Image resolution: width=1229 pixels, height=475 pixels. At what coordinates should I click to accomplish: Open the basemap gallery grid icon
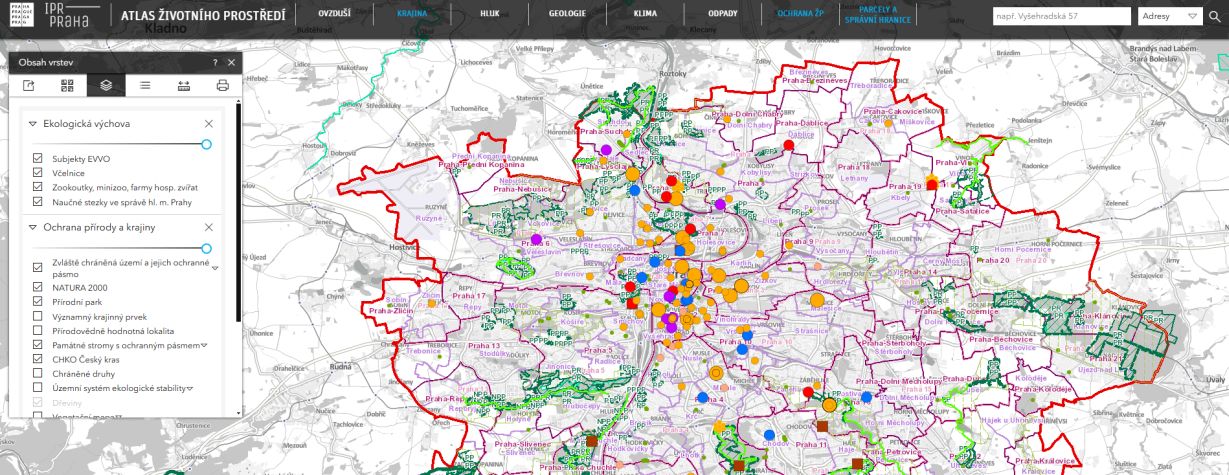click(68, 85)
